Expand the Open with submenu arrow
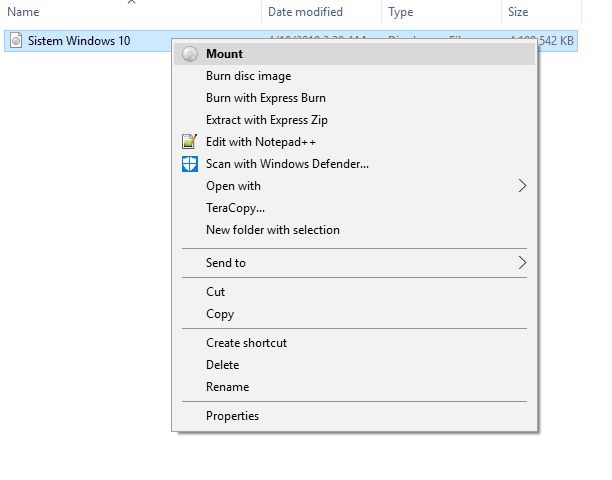Screen dimensions: 612x480 [522, 186]
